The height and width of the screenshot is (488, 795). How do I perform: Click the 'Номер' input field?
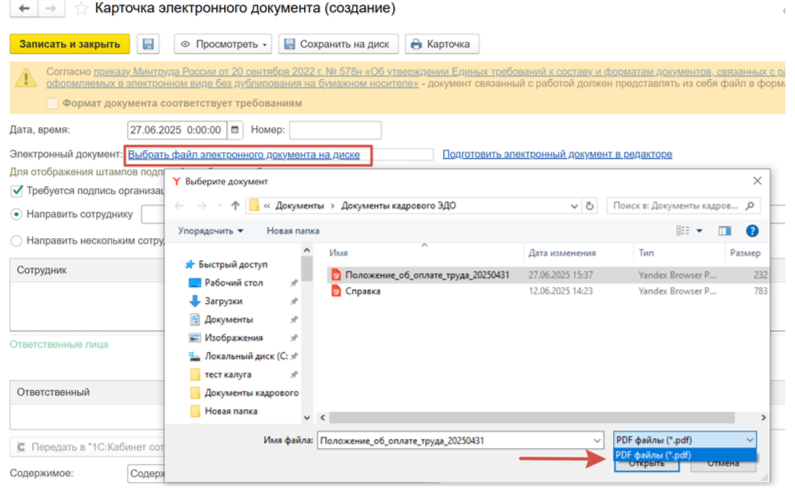[x=335, y=130]
